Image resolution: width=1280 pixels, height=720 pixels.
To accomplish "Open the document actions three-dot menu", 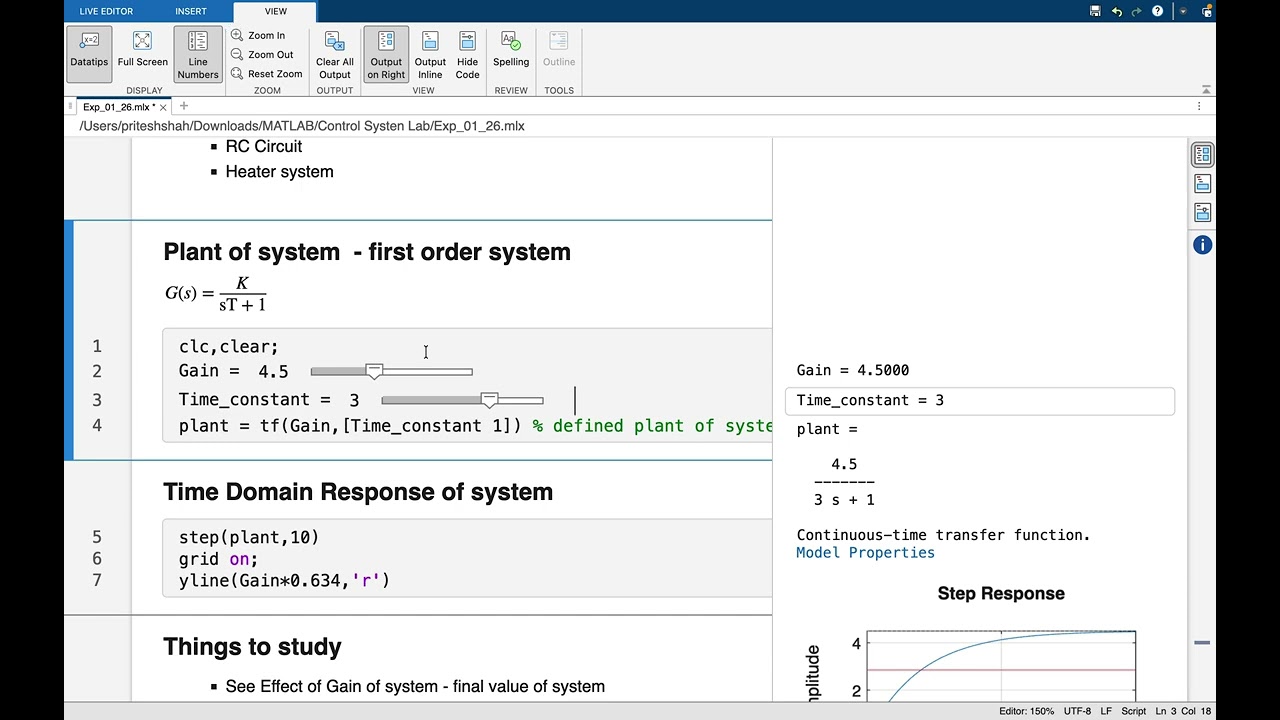I will tap(1199, 106).
